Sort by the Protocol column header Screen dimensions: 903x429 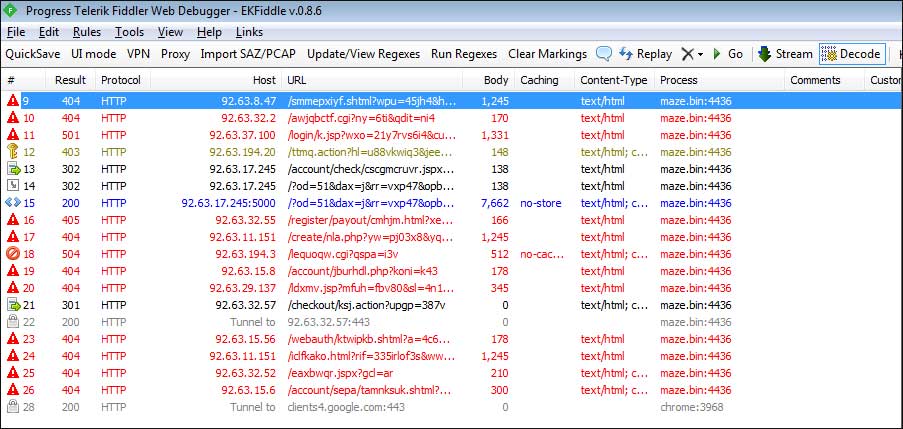pyautogui.click(x=121, y=81)
